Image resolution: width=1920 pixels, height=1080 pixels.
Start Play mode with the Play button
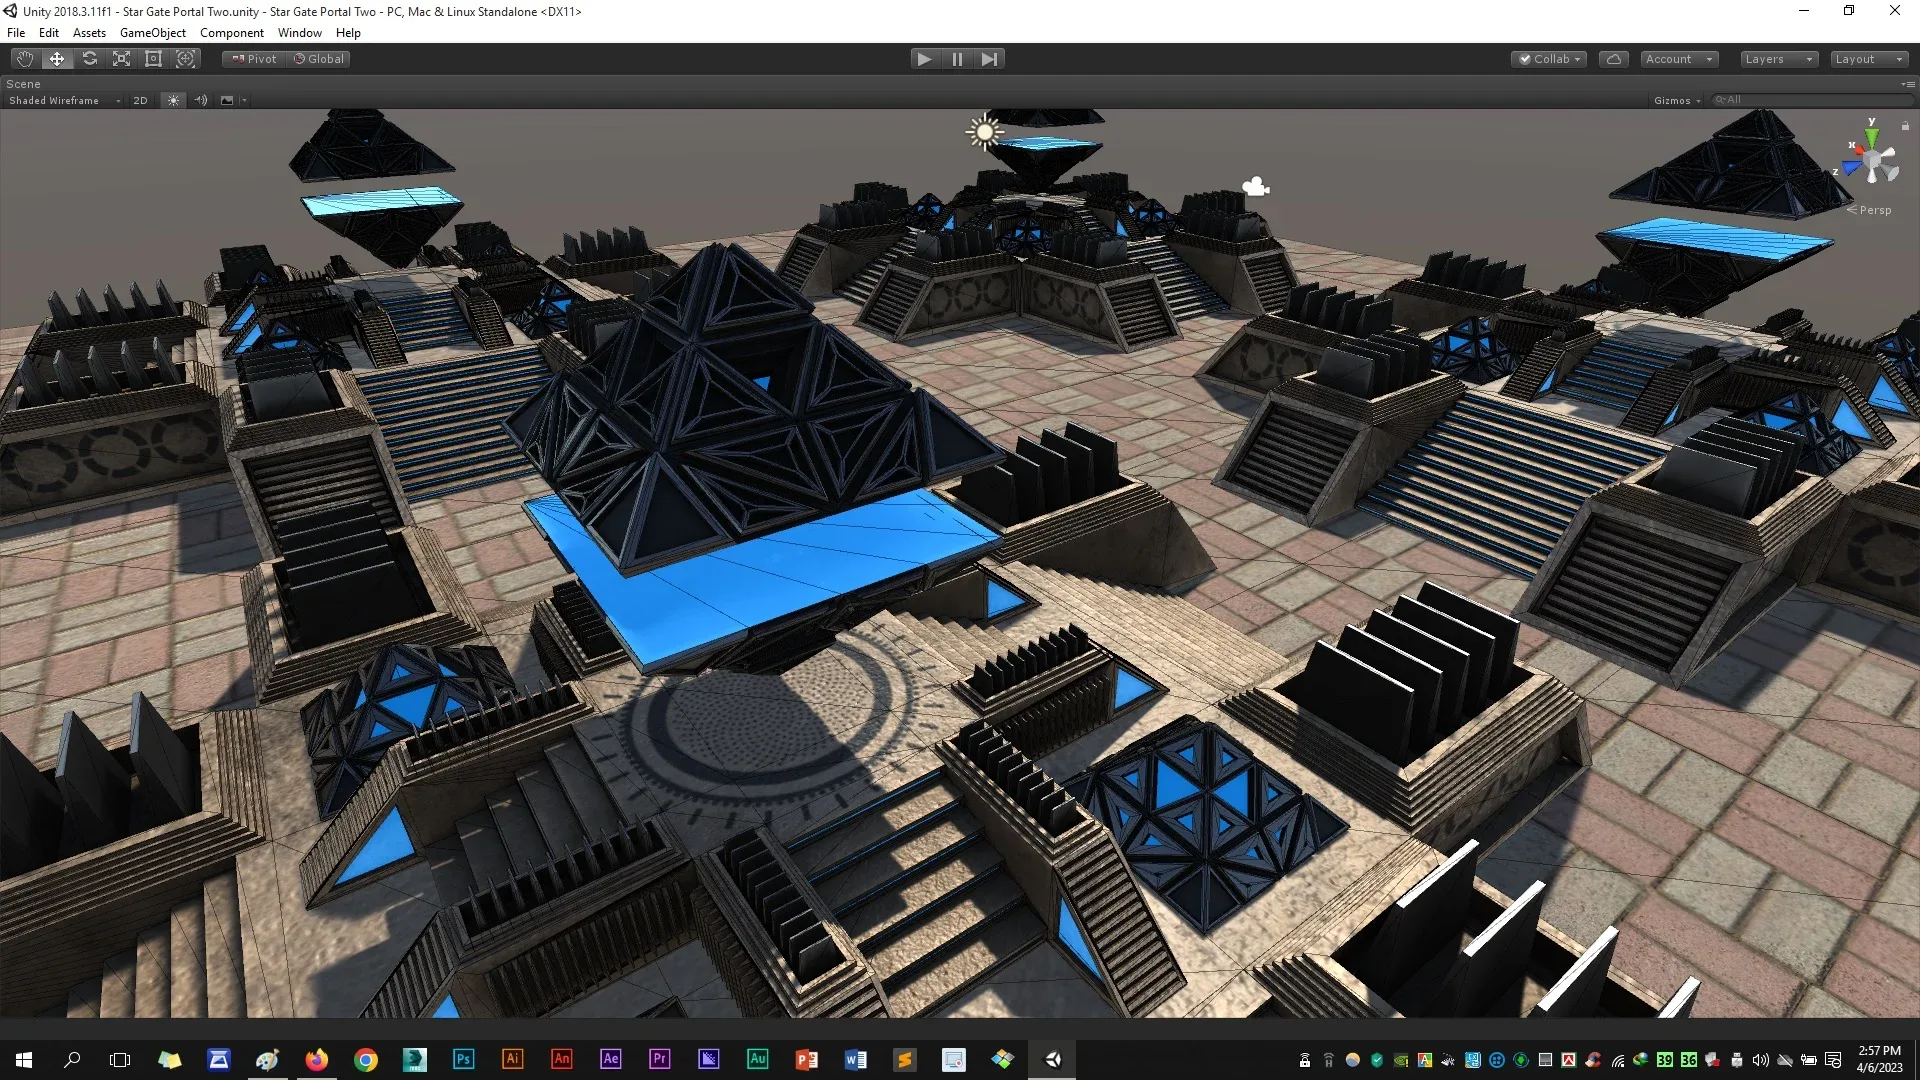point(924,59)
